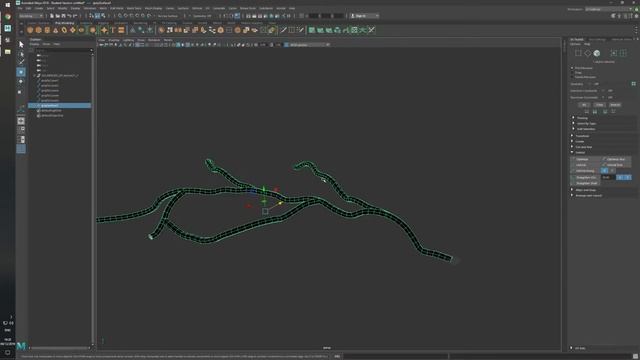Open File Explorer from the taskbar
The image size is (640, 360).
(x=7, y=52)
